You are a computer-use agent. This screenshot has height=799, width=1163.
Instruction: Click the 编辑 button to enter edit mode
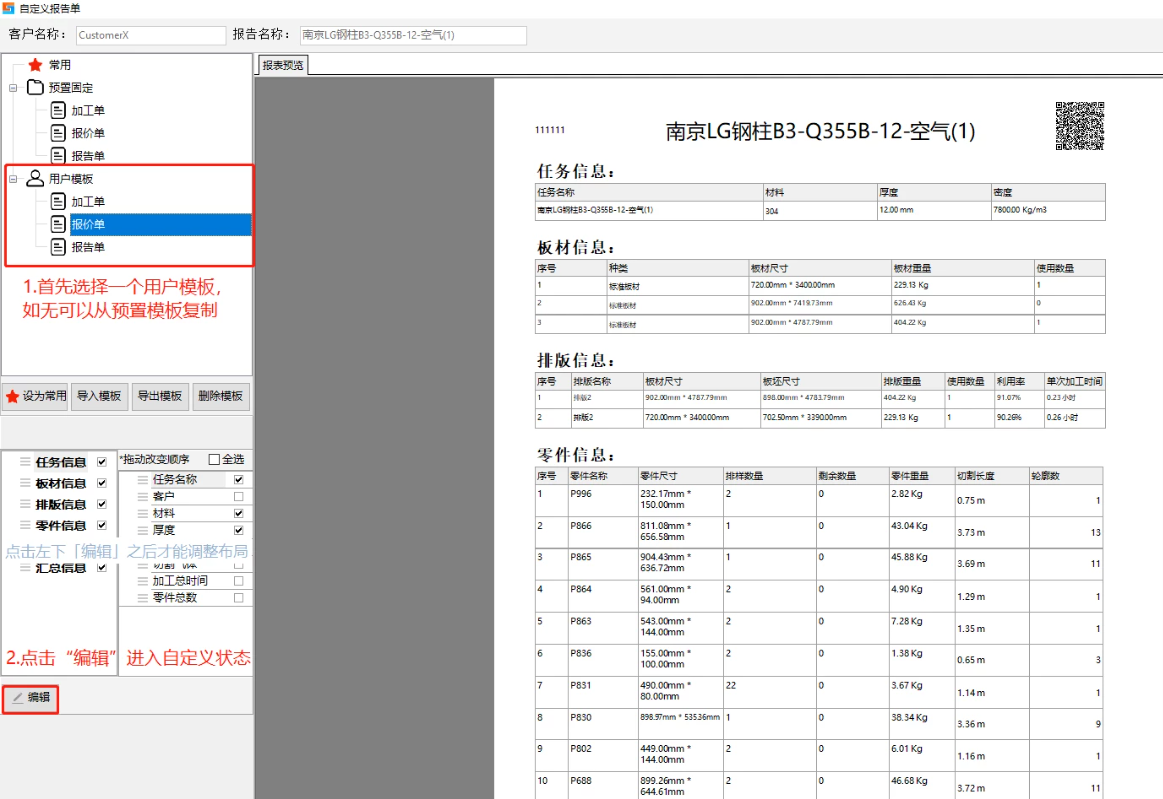(x=30, y=698)
